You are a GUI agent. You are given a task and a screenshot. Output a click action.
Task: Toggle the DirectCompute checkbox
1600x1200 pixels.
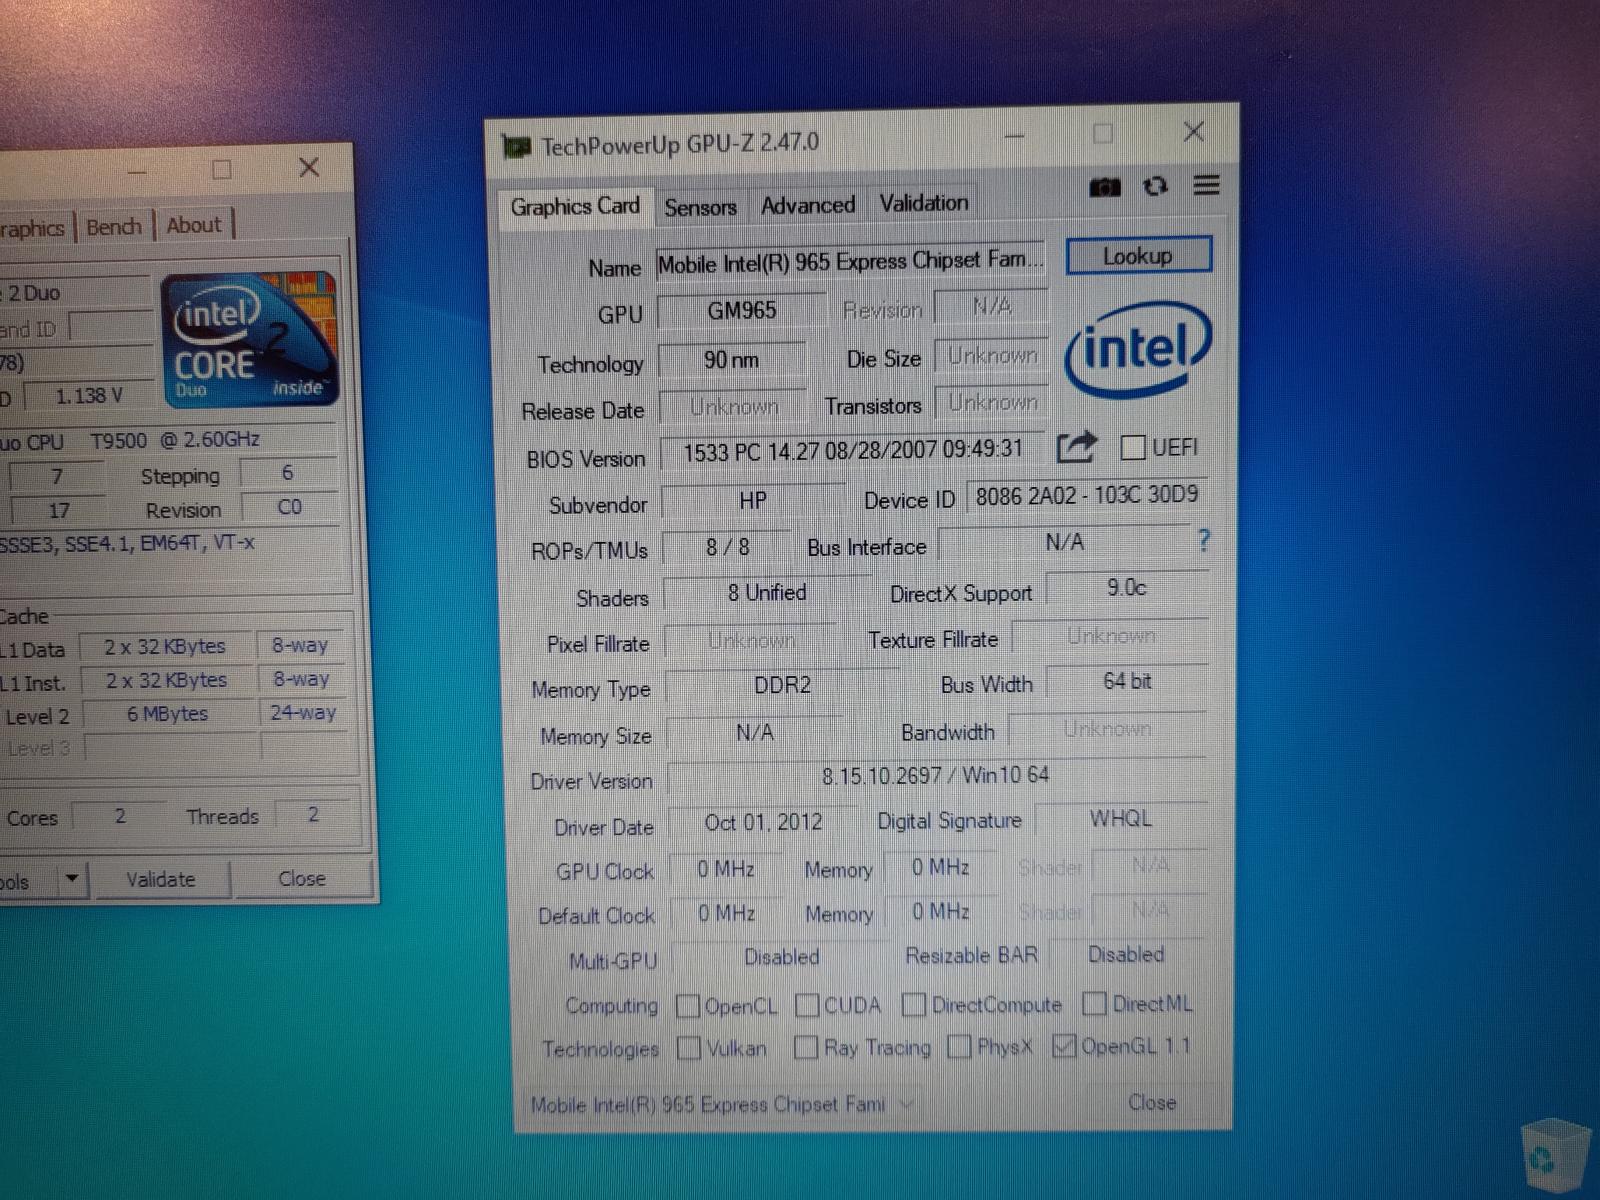click(x=914, y=1004)
